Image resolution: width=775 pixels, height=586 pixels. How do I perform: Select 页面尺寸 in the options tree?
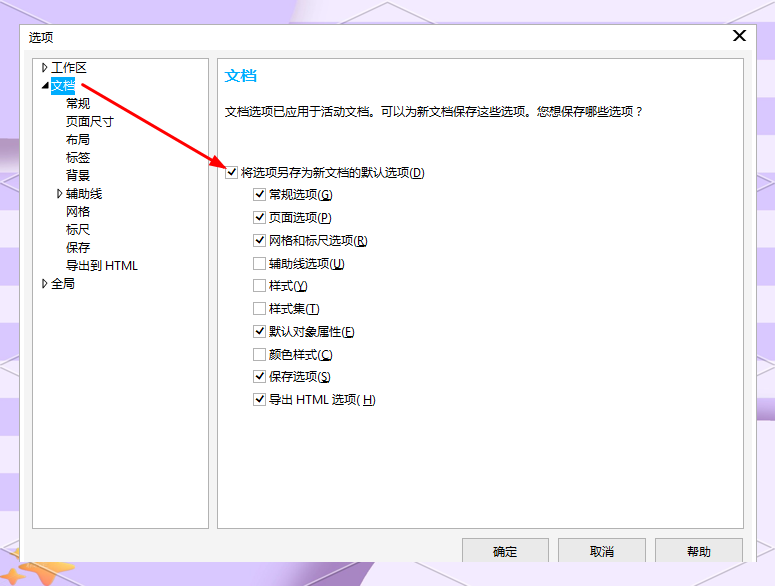pos(89,121)
